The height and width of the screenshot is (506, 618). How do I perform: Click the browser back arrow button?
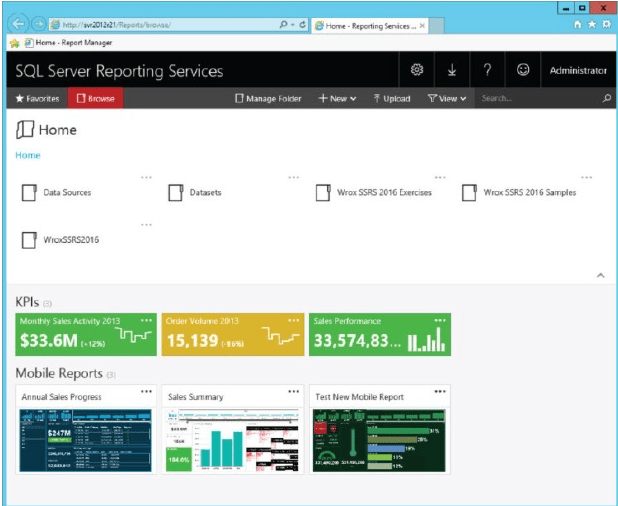tap(18, 24)
